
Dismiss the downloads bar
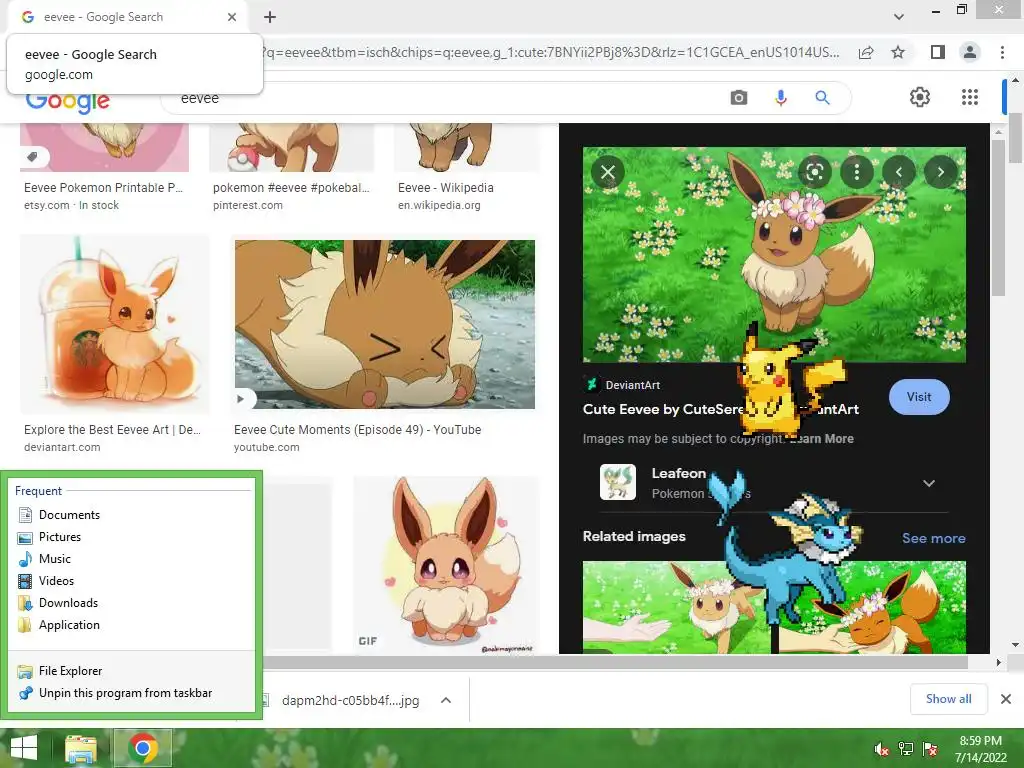1006,699
